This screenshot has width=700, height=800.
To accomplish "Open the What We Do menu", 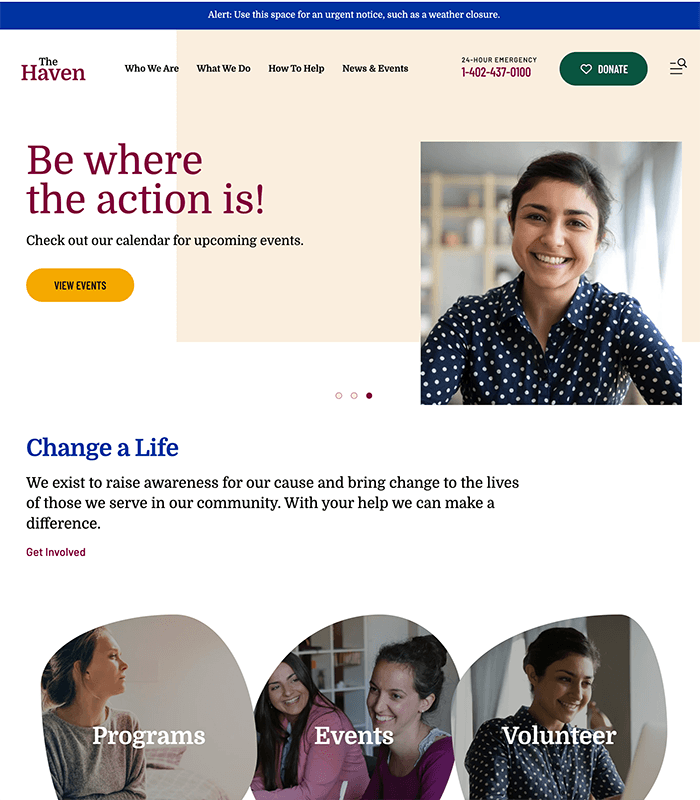I will click(223, 68).
